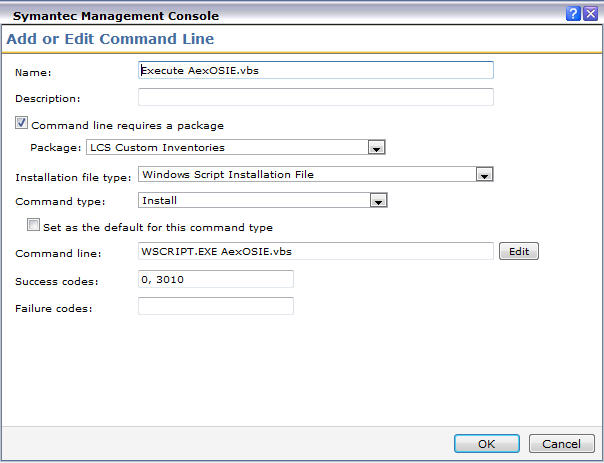The width and height of the screenshot is (604, 463).
Task: Focus the Name text field
Action: pyautogui.click(x=315, y=70)
